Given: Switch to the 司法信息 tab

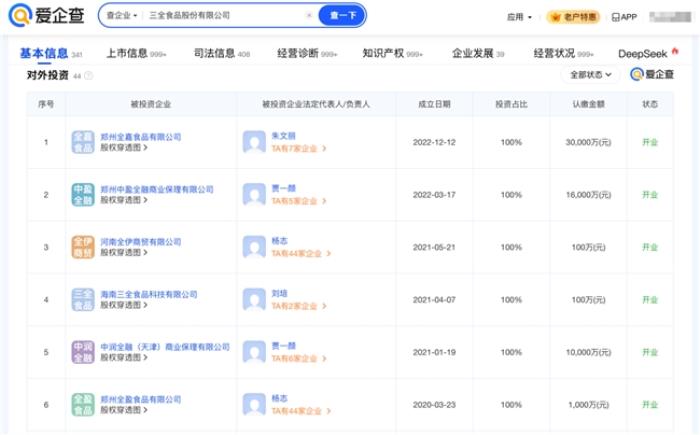Looking at the screenshot, I should point(221,54).
